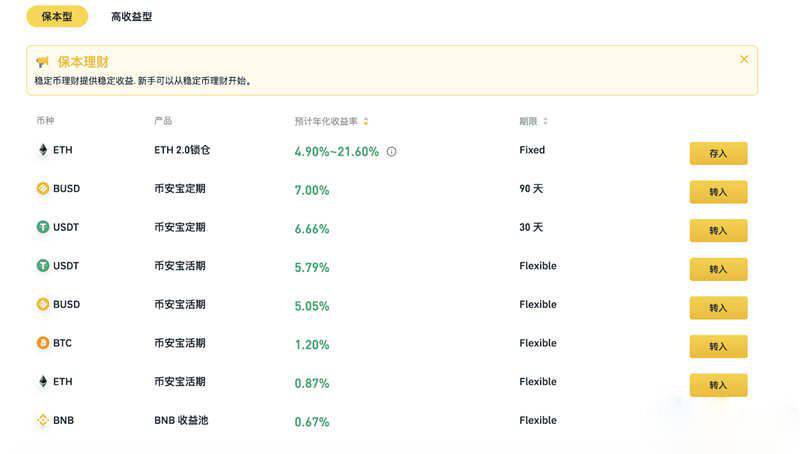800x454 pixels.
Task: Select the 保本型 tab
Action: [x=57, y=17]
